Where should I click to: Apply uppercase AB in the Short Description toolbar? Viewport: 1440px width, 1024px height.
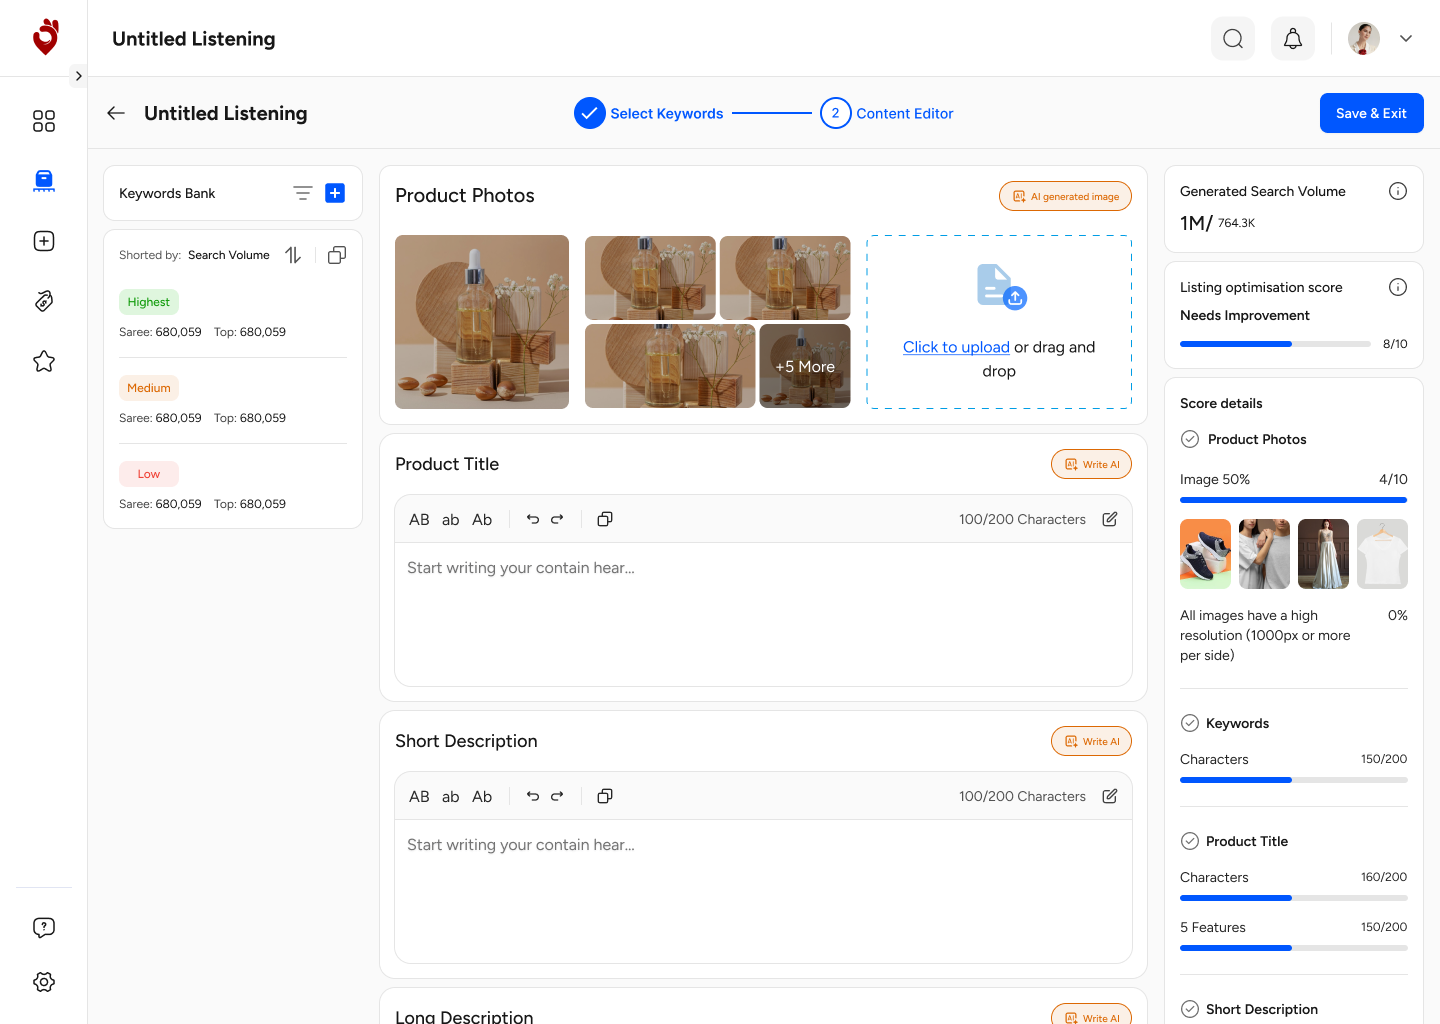pos(419,797)
